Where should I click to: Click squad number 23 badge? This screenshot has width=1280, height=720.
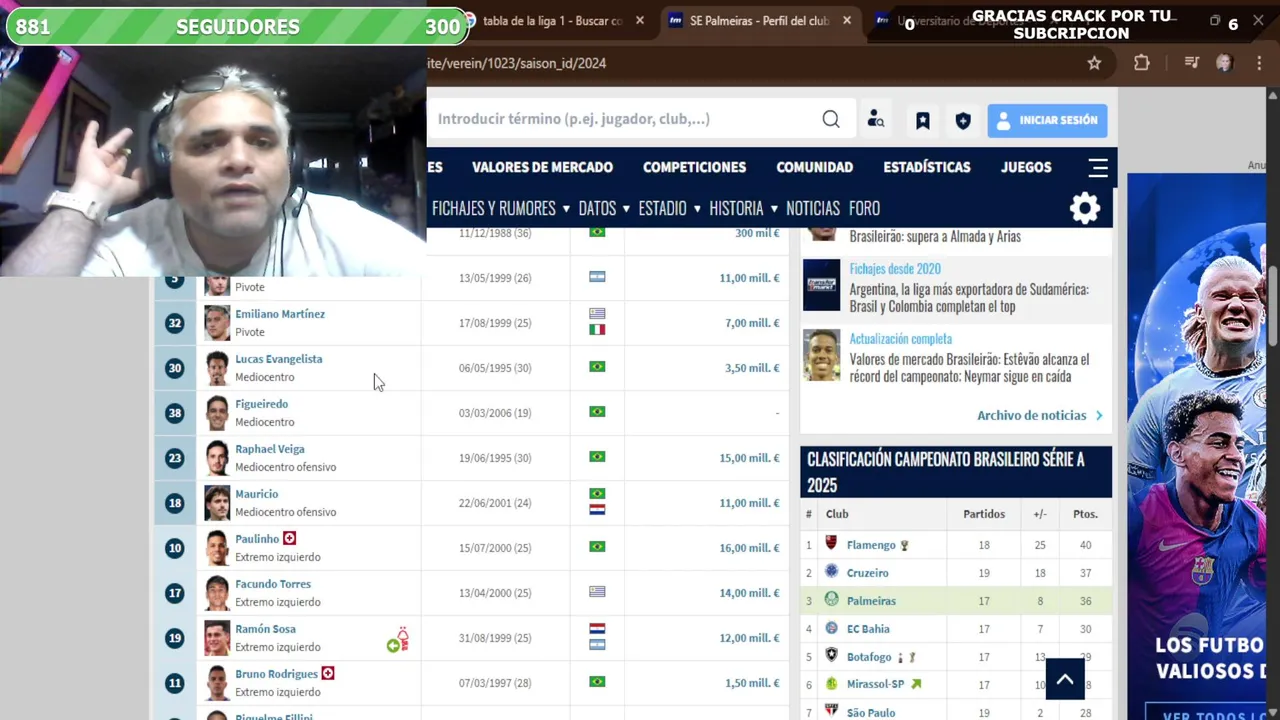pyautogui.click(x=175, y=458)
